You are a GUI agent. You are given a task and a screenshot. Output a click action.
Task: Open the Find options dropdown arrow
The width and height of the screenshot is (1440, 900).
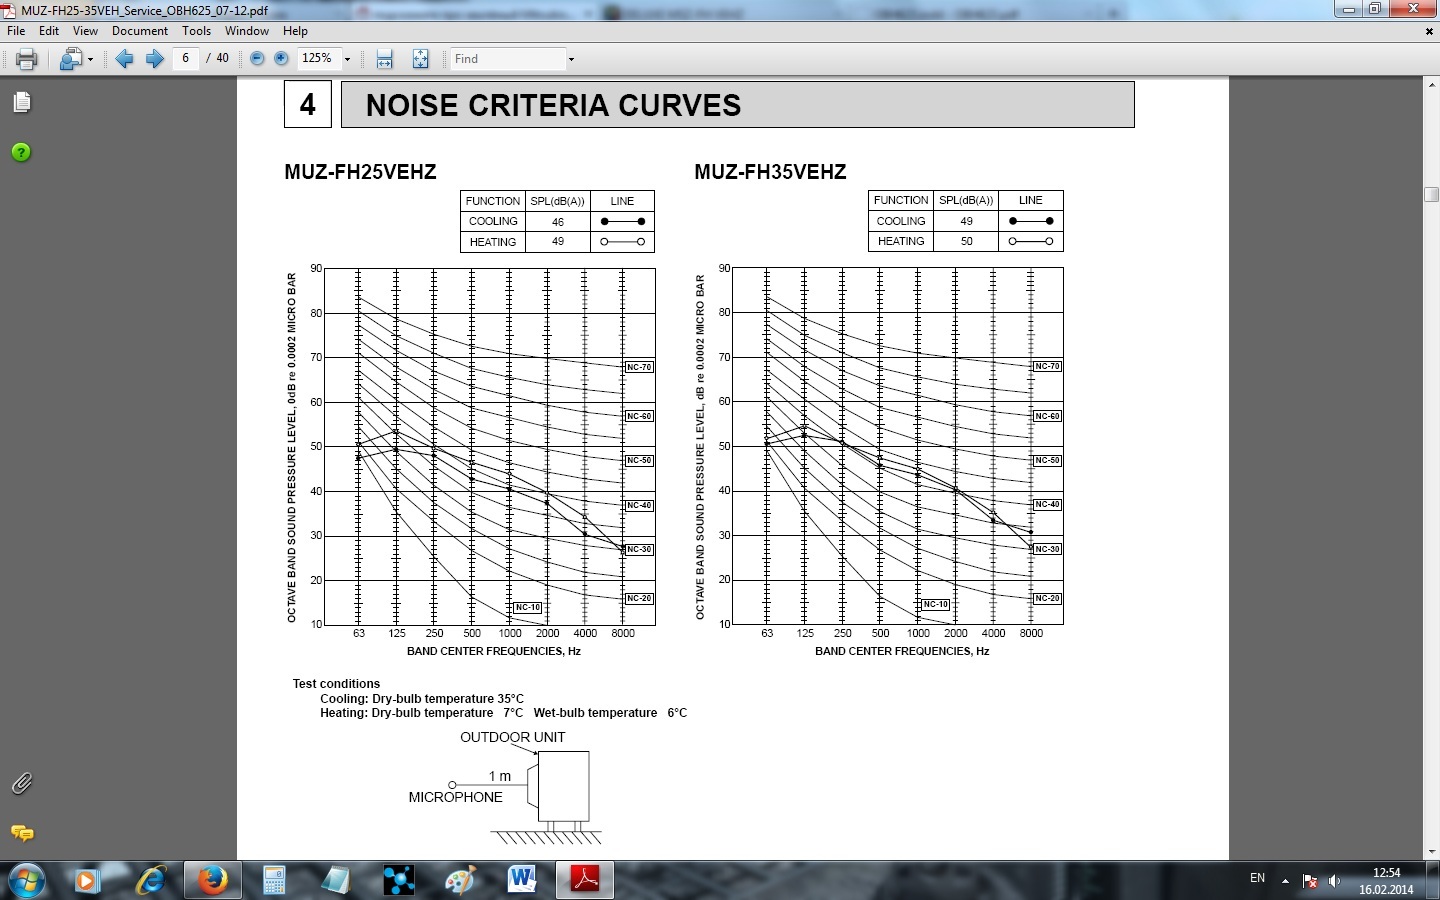click(x=571, y=59)
